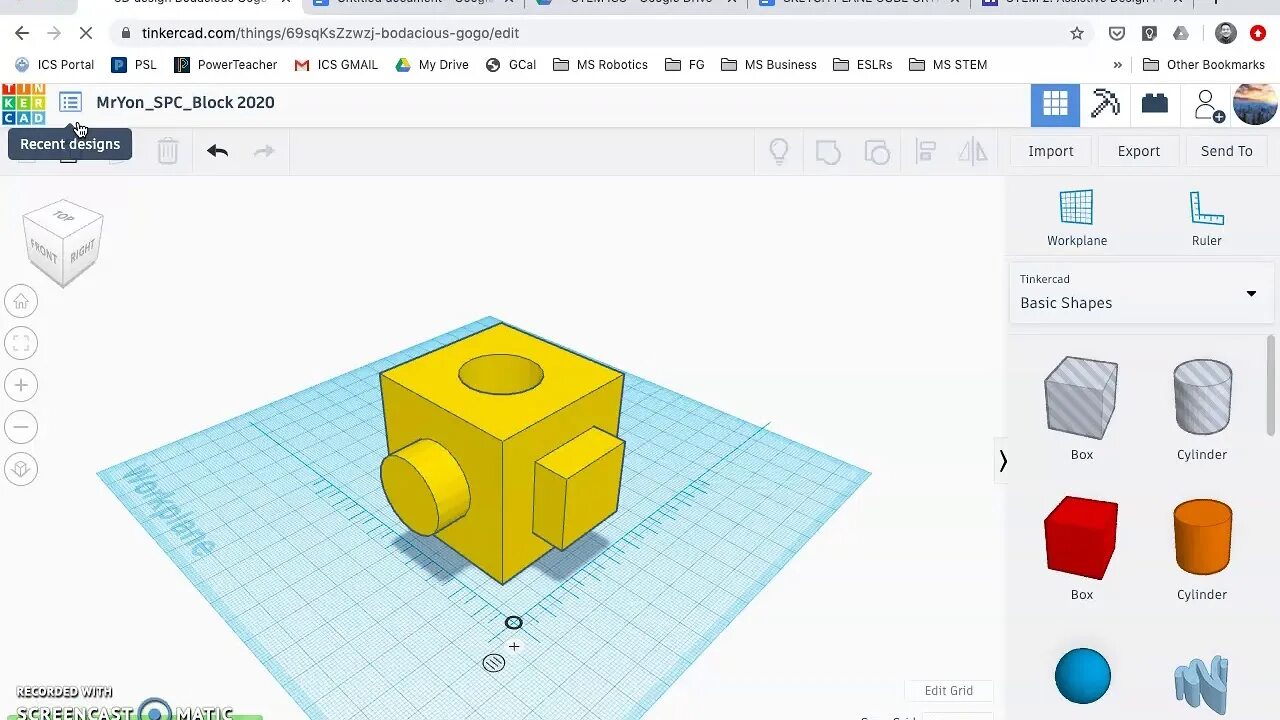
Task: Toggle Show all lightbulb icon
Action: tap(779, 151)
